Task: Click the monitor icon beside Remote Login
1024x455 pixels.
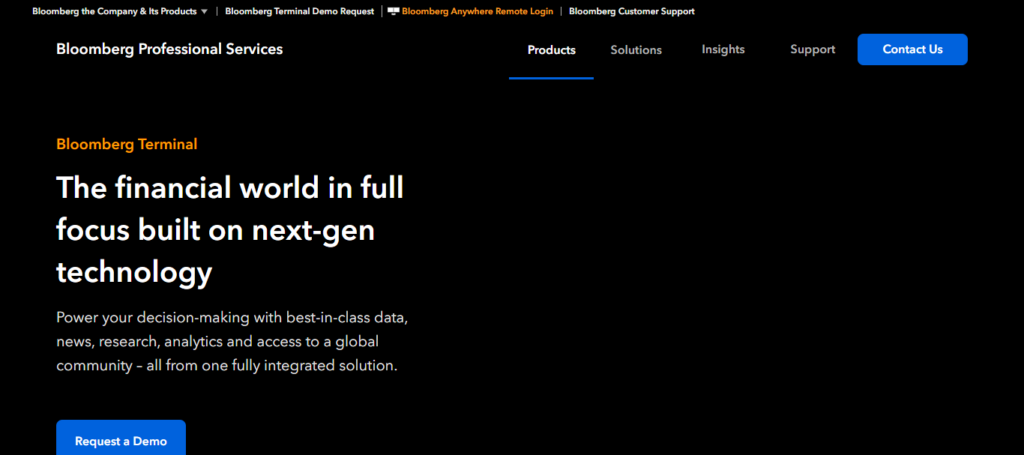Action: coord(393,11)
